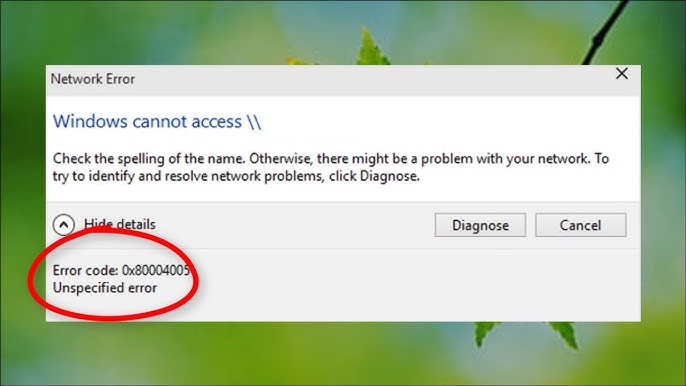
Task: Start network diagnosis with the Diagnose button
Action: (x=480, y=225)
